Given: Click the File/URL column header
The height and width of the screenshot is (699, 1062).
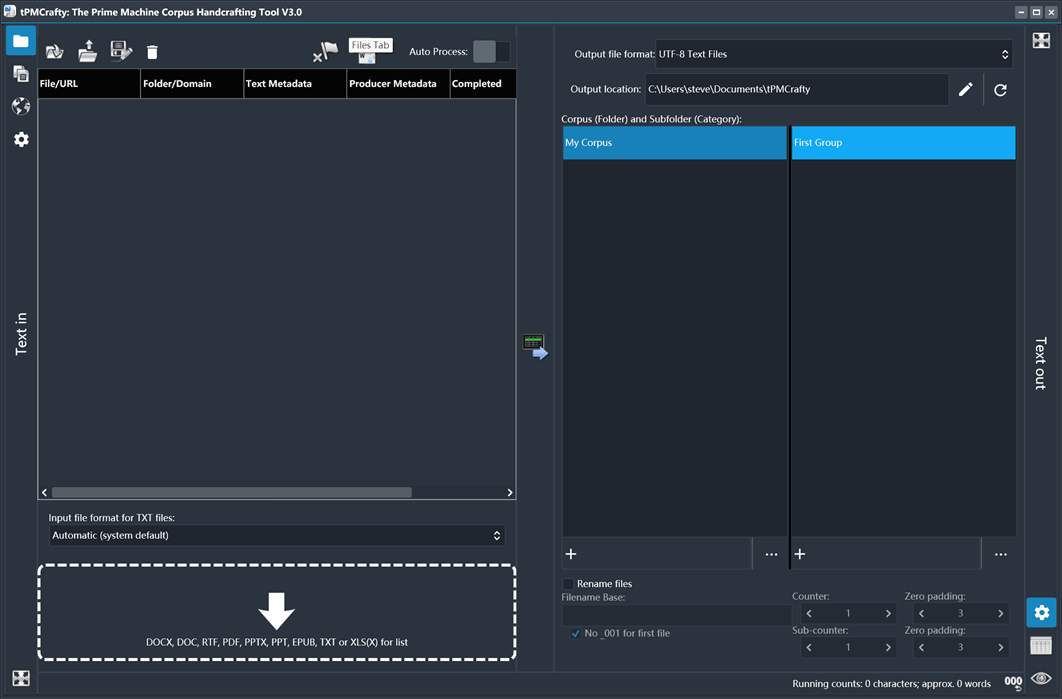Looking at the screenshot, I should click(x=89, y=83).
